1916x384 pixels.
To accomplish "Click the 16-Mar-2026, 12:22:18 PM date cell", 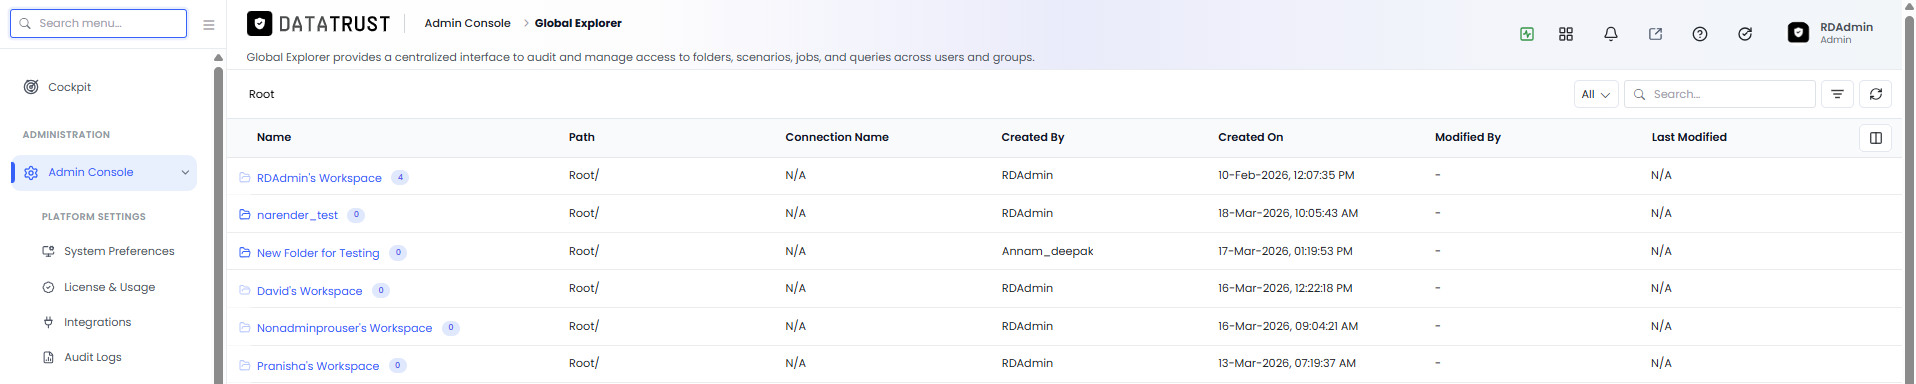I will pyautogui.click(x=1285, y=288).
